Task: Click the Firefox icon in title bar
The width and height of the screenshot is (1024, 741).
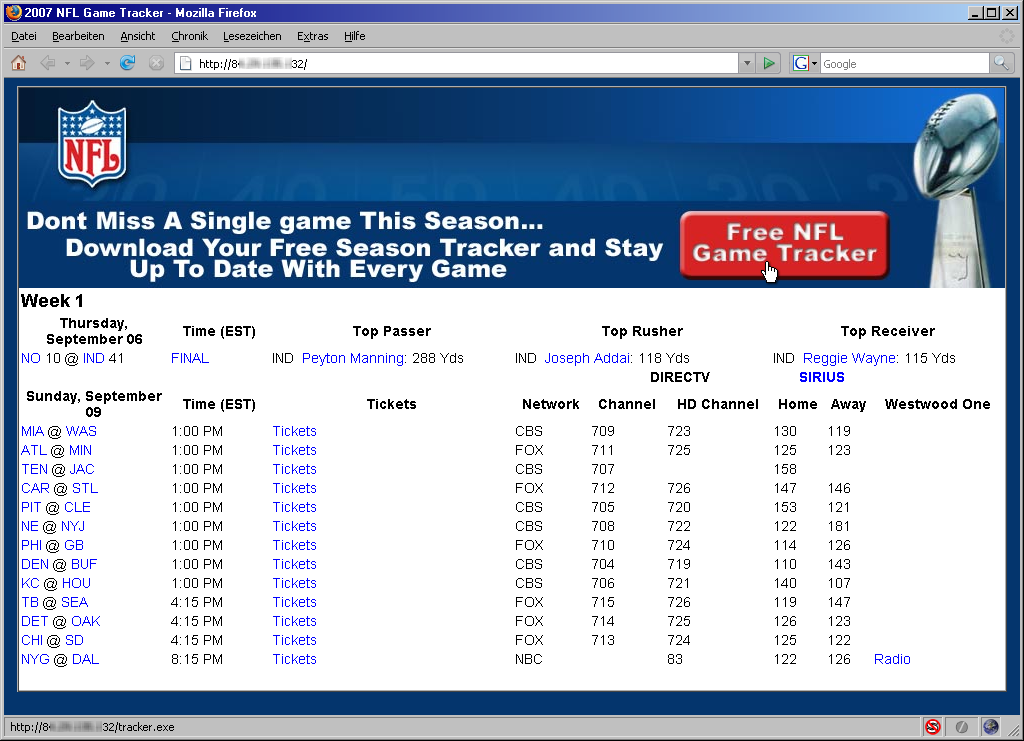Action: [13, 12]
